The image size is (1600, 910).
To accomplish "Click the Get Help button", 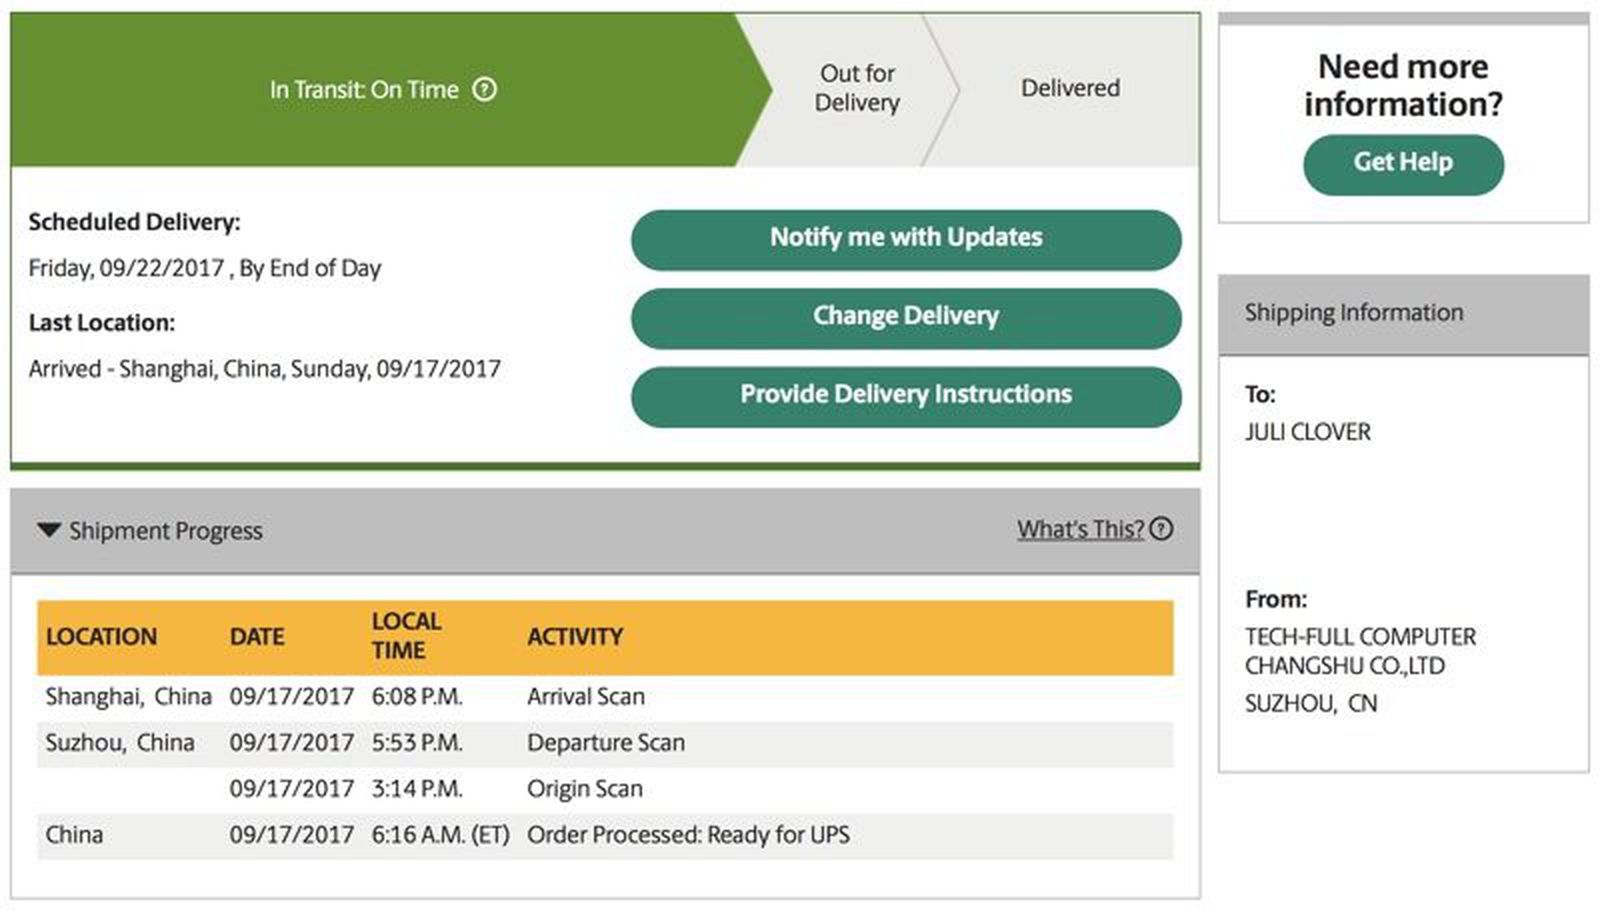I will 1402,162.
